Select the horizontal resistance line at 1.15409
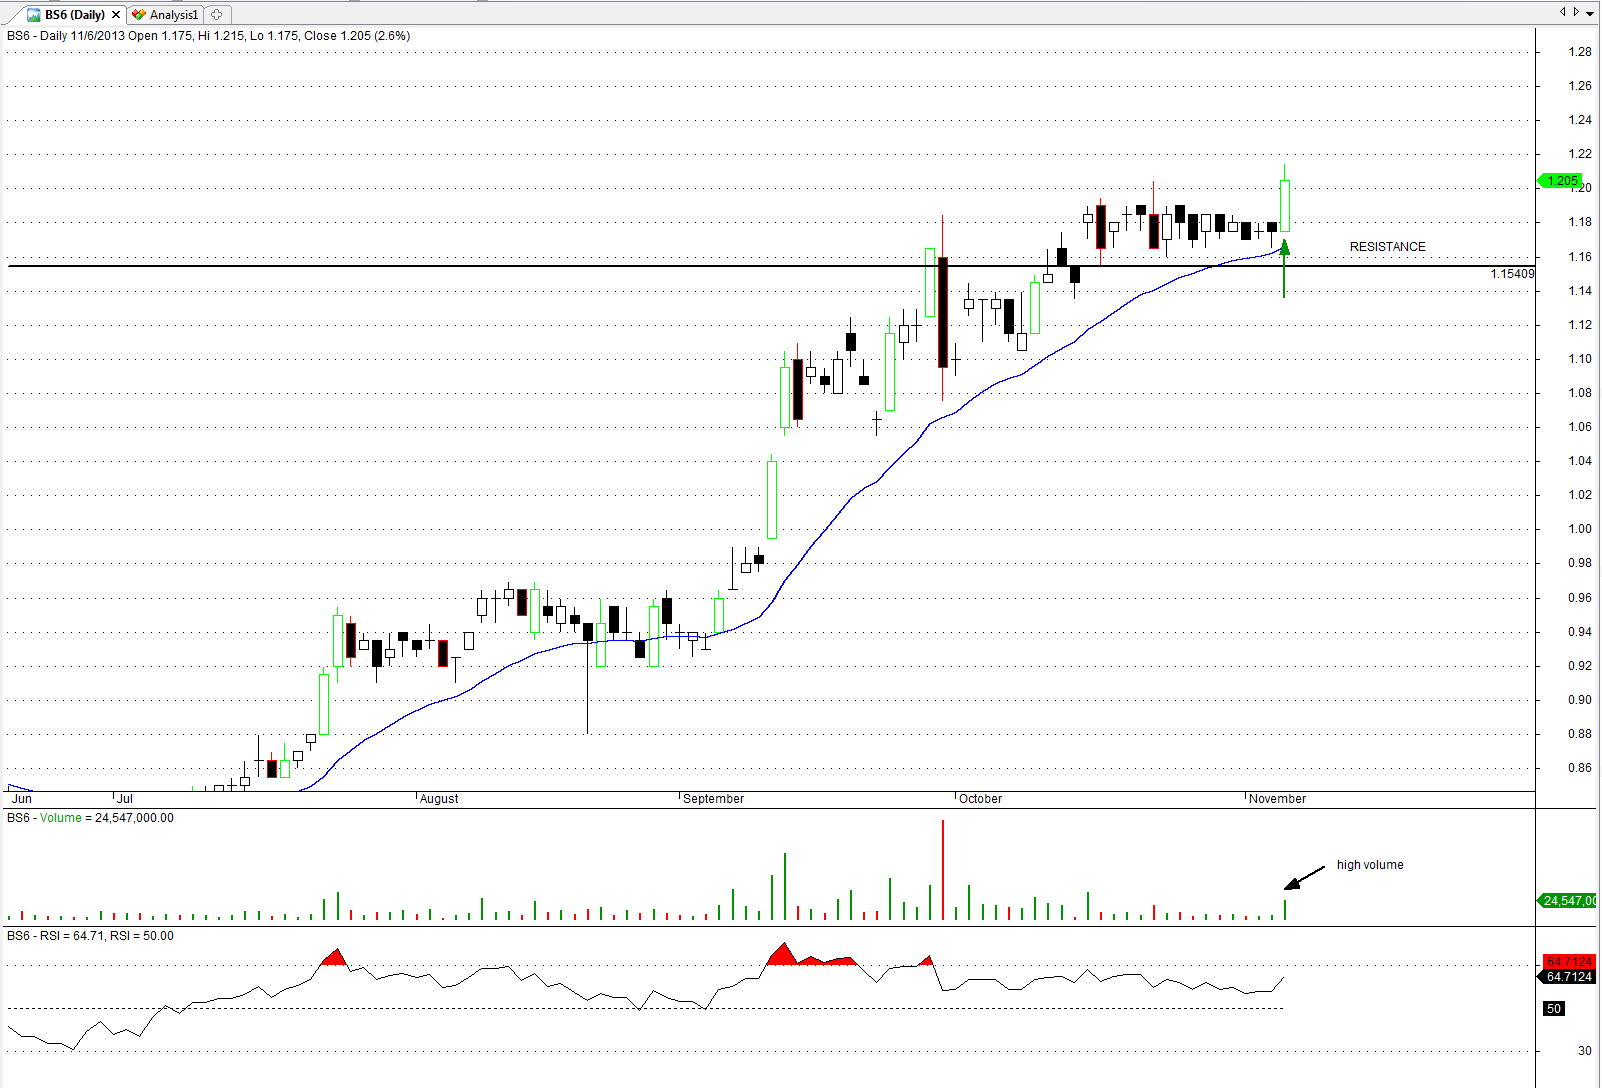The image size is (1602, 1088). (600, 266)
